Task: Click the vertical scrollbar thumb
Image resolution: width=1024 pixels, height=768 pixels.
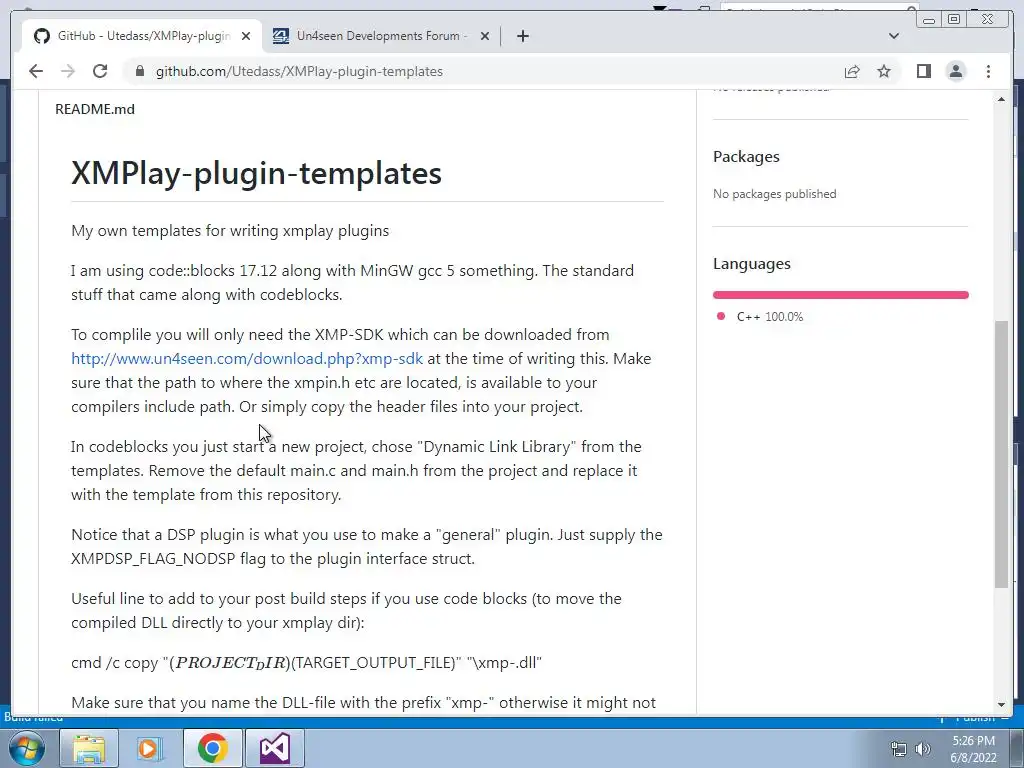Action: click(x=1001, y=454)
